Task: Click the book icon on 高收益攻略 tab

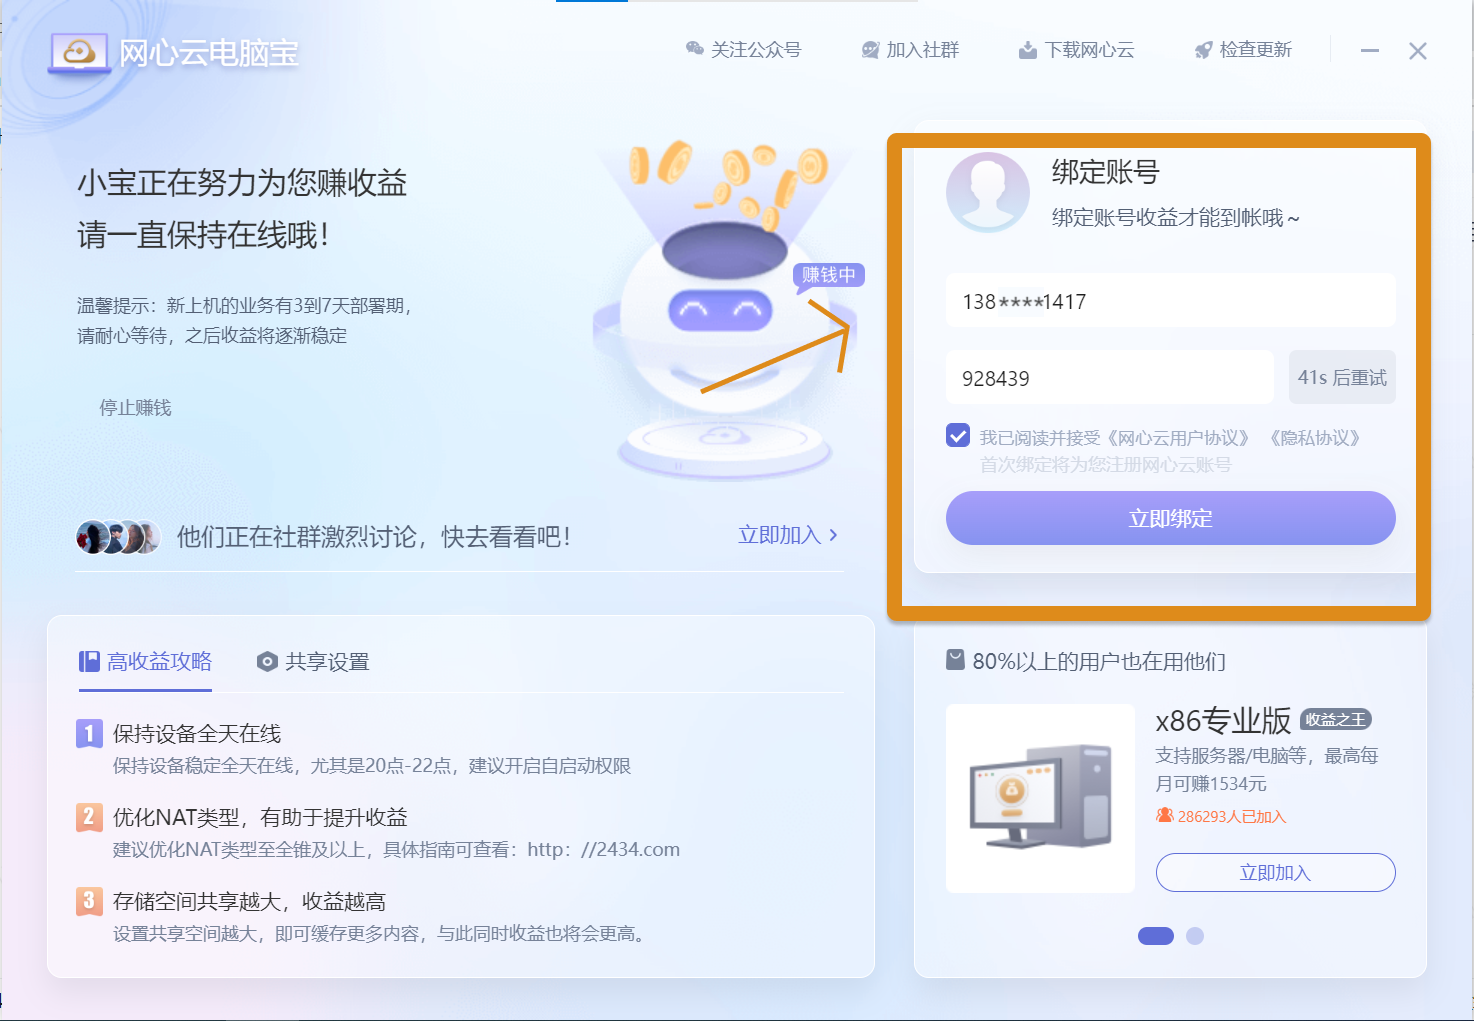Action: pyautogui.click(x=89, y=661)
